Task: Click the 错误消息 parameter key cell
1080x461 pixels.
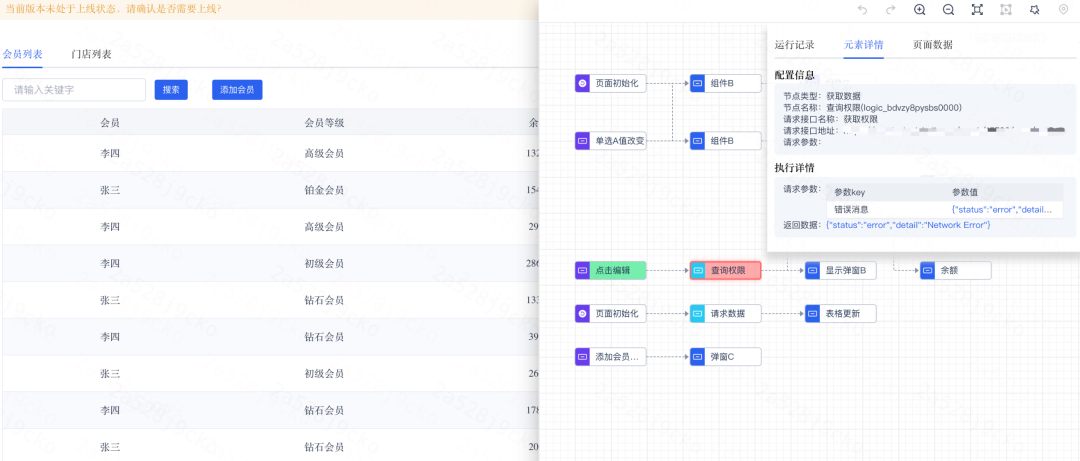Action: 851,209
